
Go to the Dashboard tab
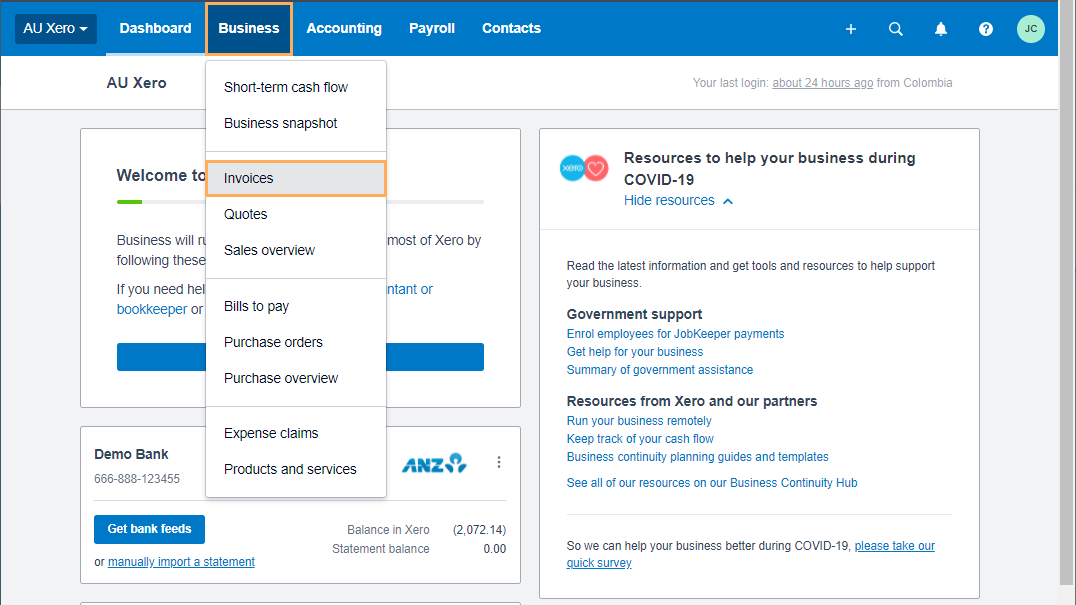click(155, 29)
